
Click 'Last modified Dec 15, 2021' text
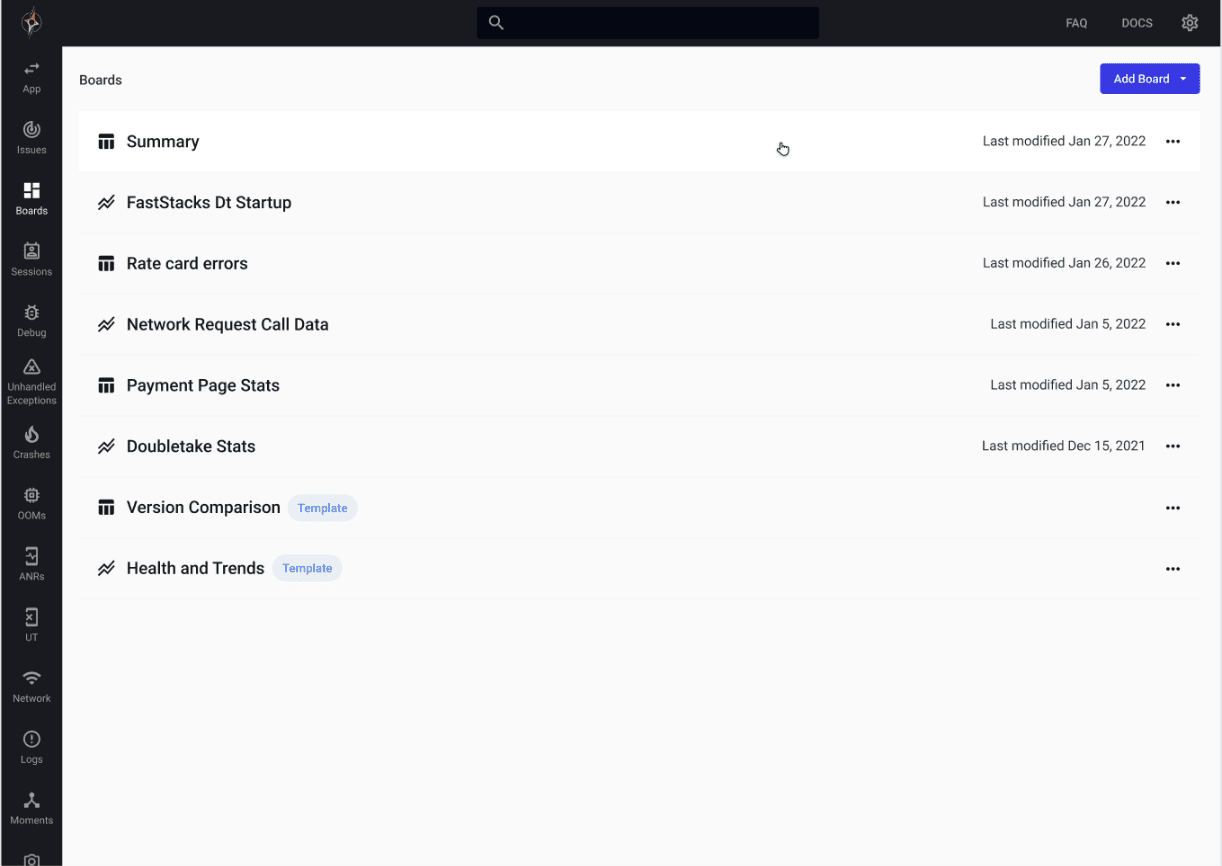[x=1063, y=446]
